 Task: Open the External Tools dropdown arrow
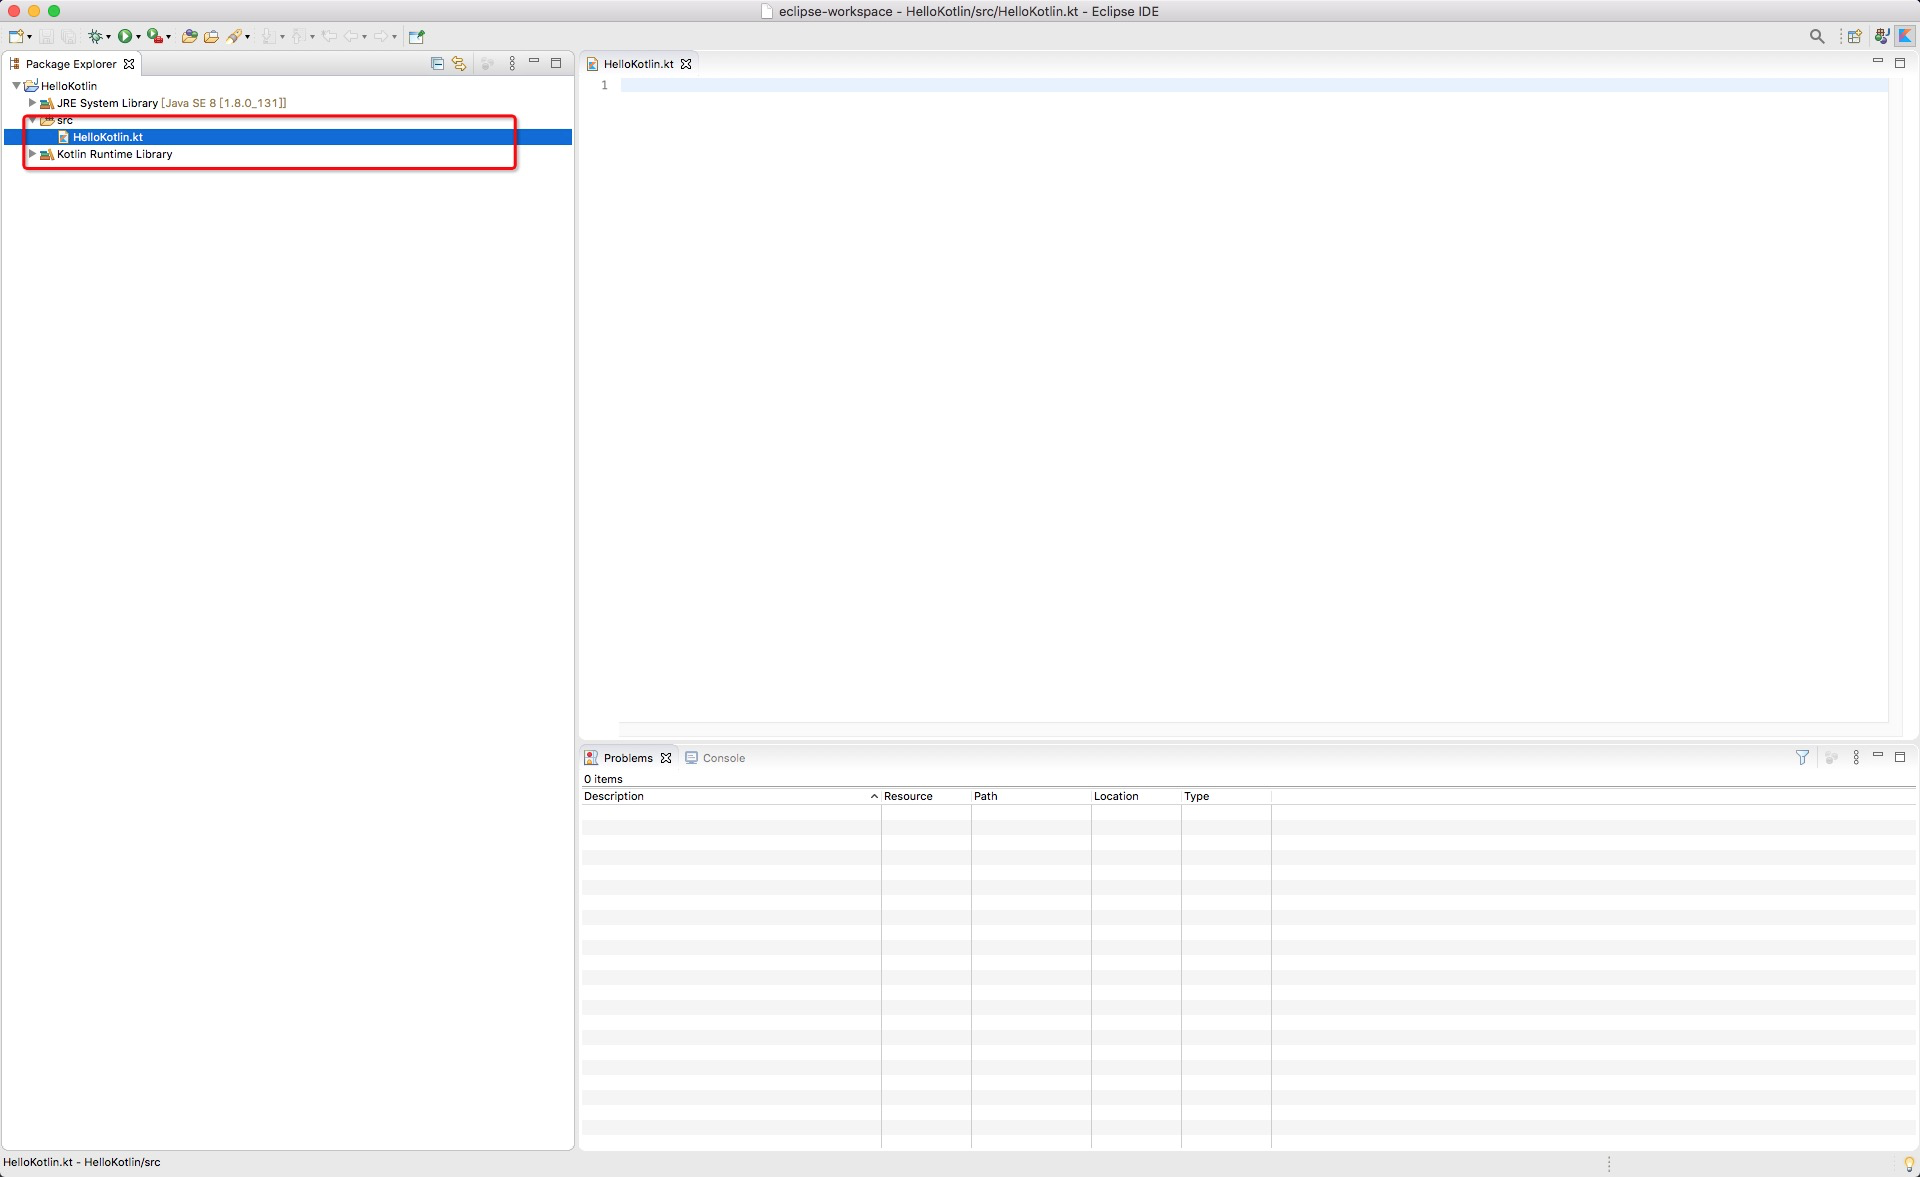[x=168, y=37]
